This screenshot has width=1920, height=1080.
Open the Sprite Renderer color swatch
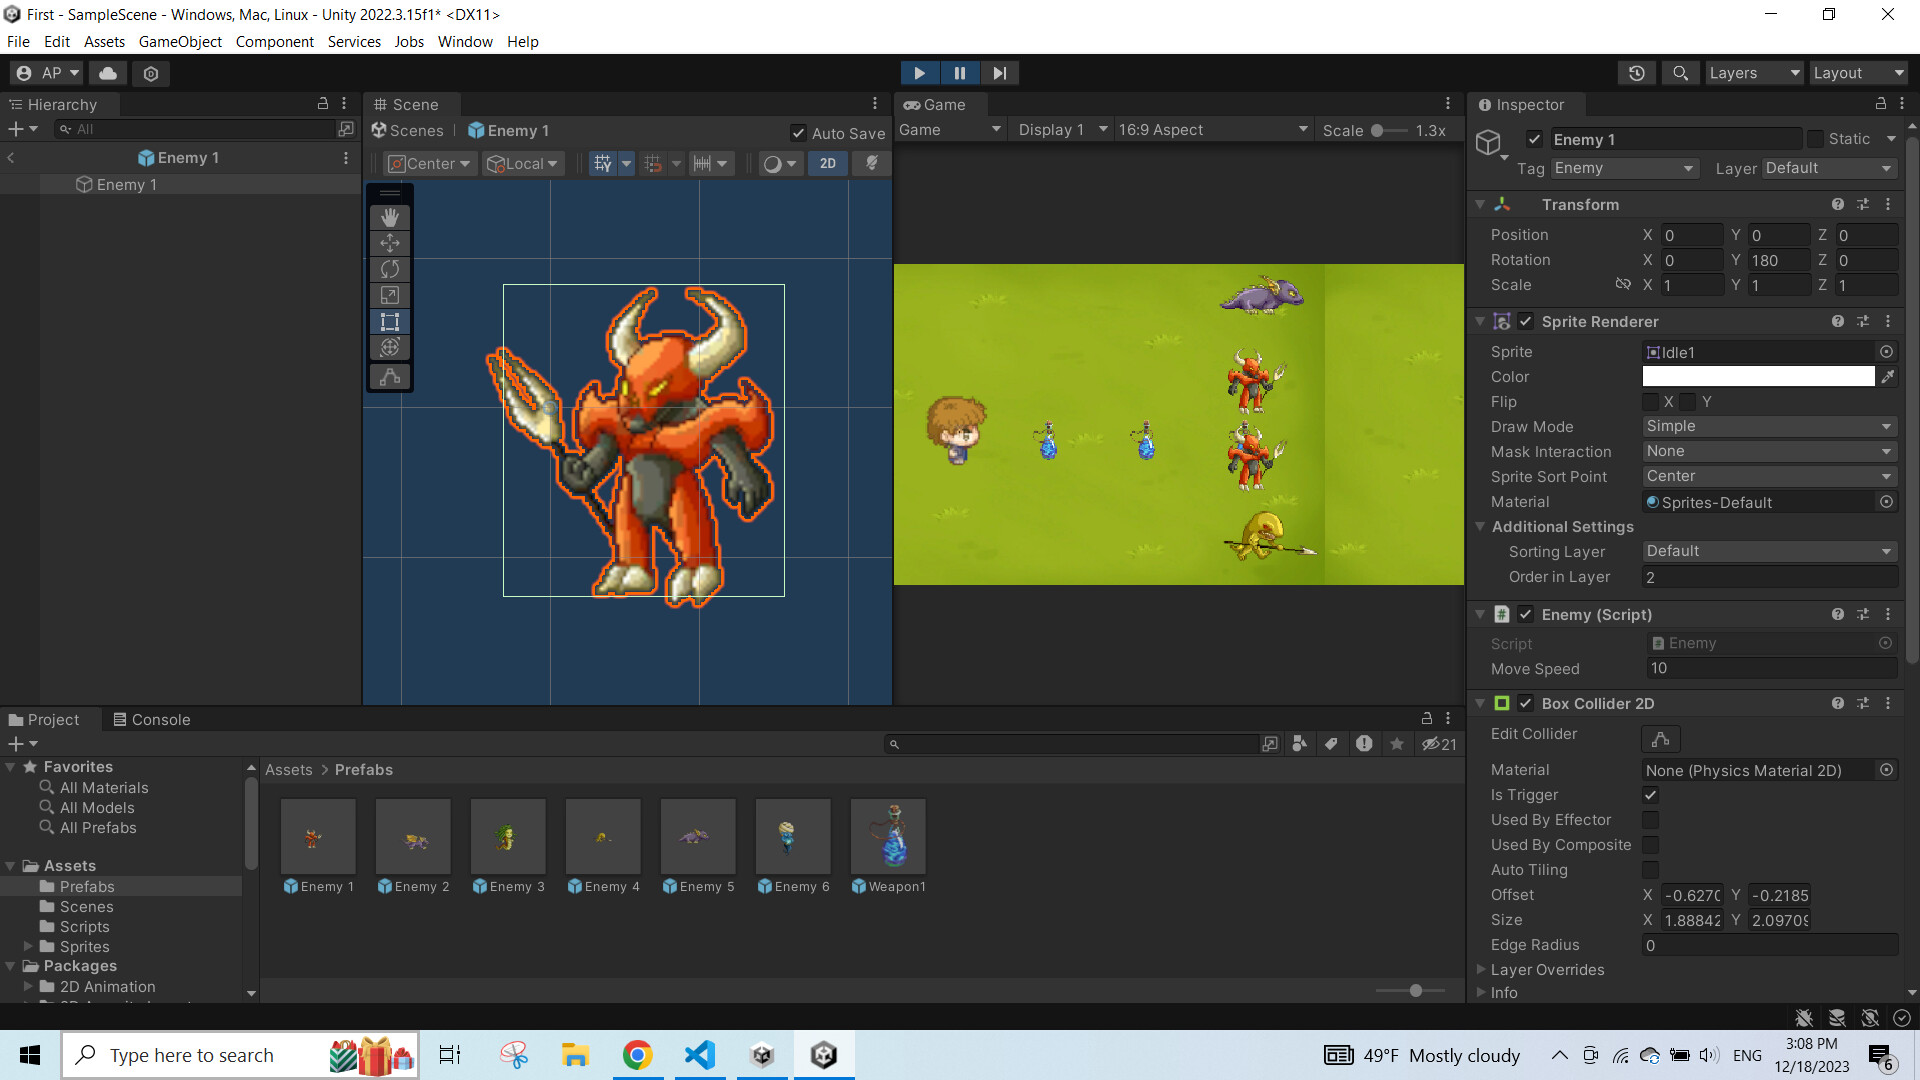(x=1758, y=376)
